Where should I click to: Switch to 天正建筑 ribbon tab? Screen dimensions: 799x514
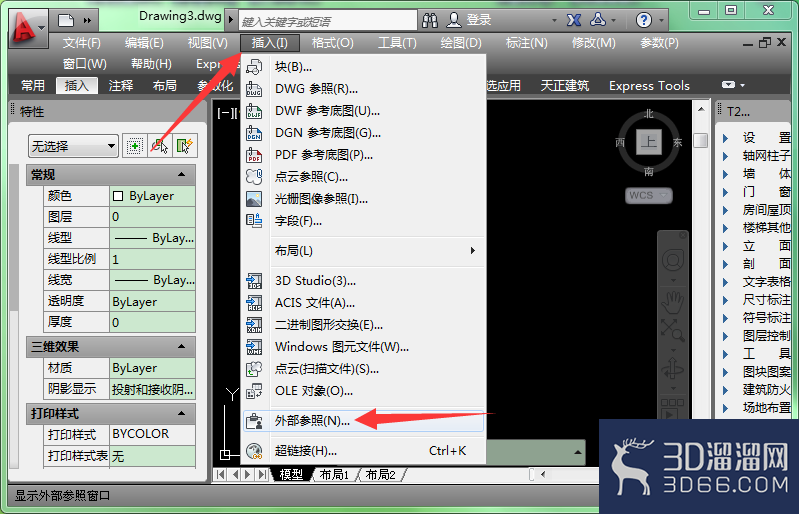point(565,86)
